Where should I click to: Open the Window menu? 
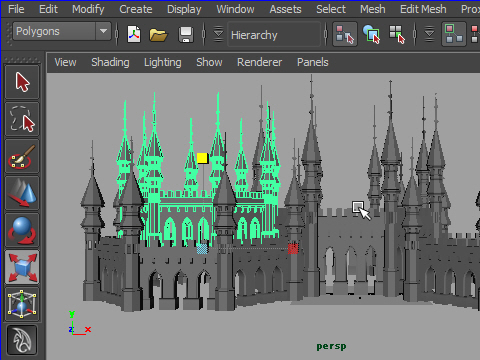[235, 9]
